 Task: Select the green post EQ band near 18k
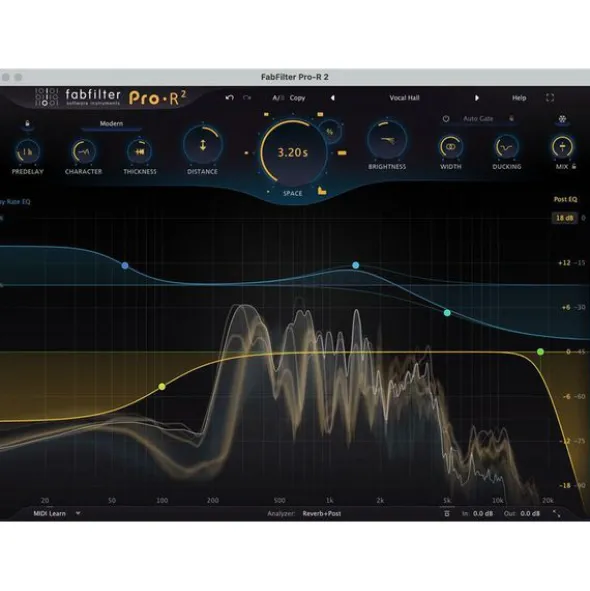(540, 352)
